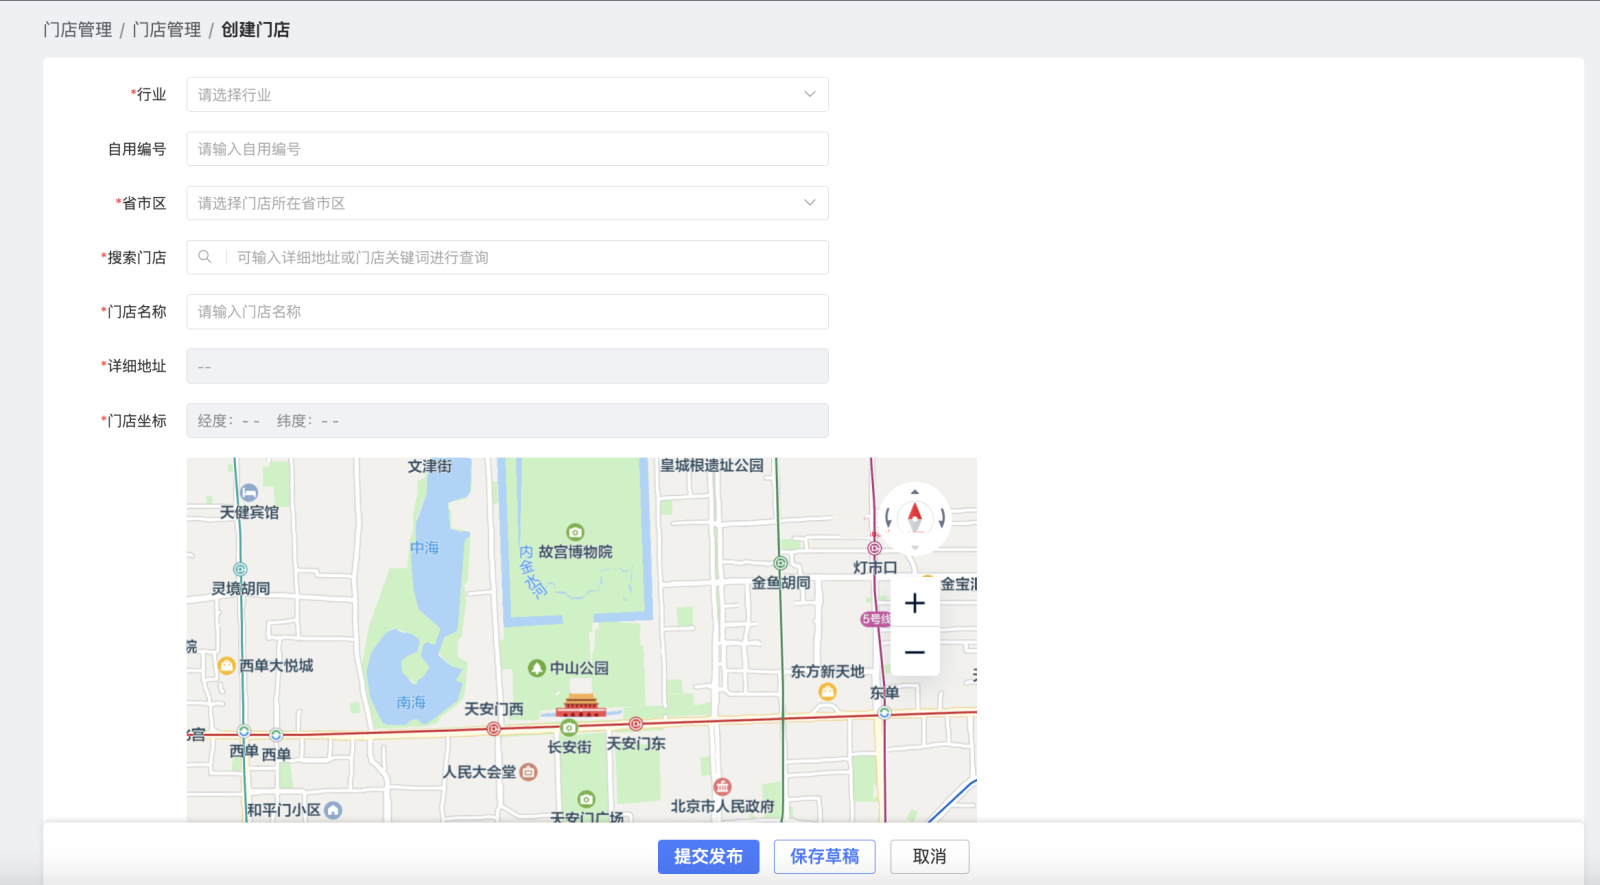Click the chevron arrow of 请选择行业 dropdown
Screen dimensions: 1600x885
[809, 94]
